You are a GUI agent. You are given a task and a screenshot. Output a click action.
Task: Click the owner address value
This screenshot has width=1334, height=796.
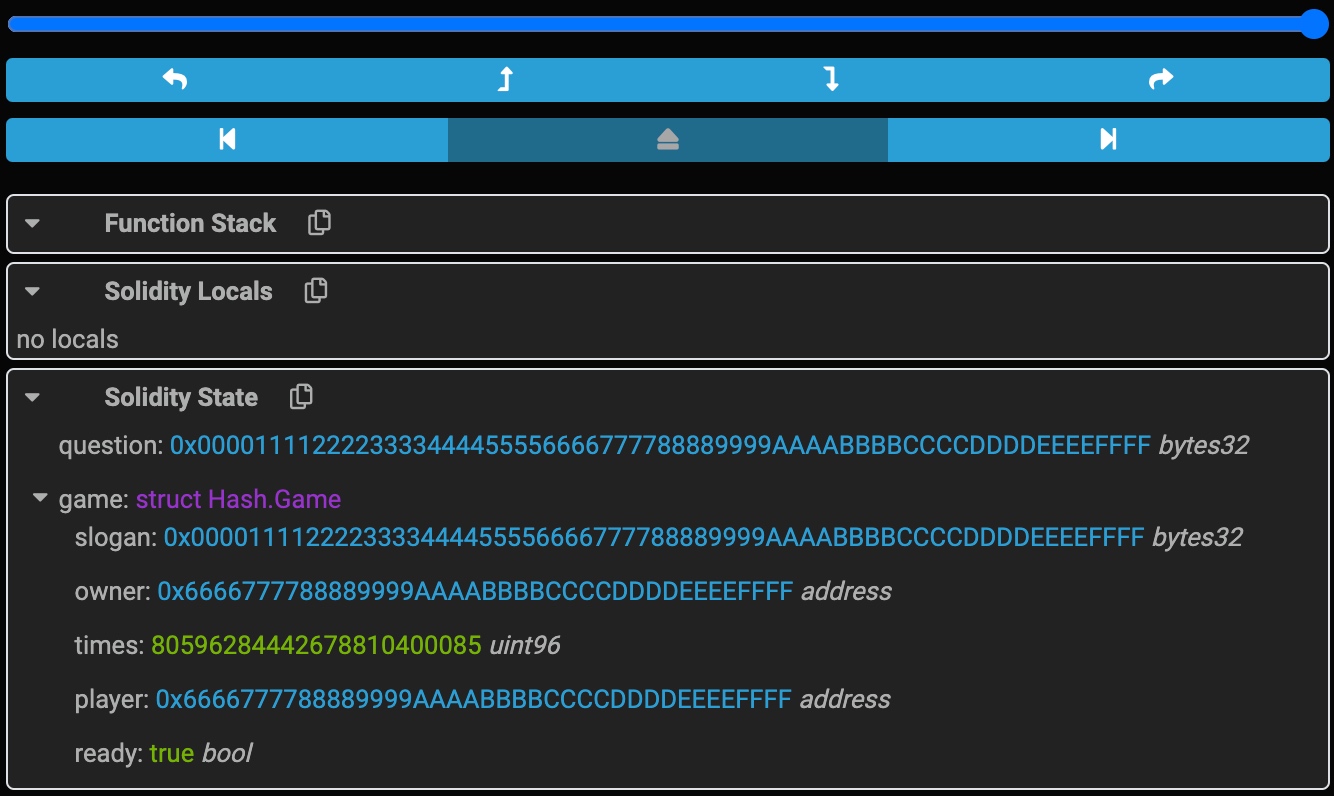click(x=475, y=591)
